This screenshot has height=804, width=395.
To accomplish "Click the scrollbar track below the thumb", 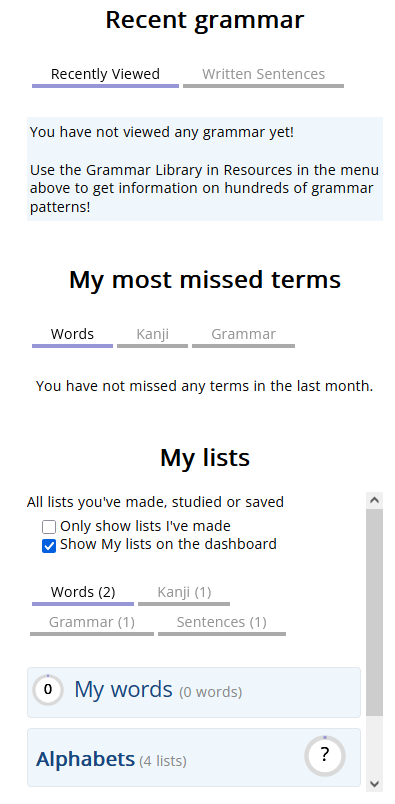I will pyautogui.click(x=374, y=746).
